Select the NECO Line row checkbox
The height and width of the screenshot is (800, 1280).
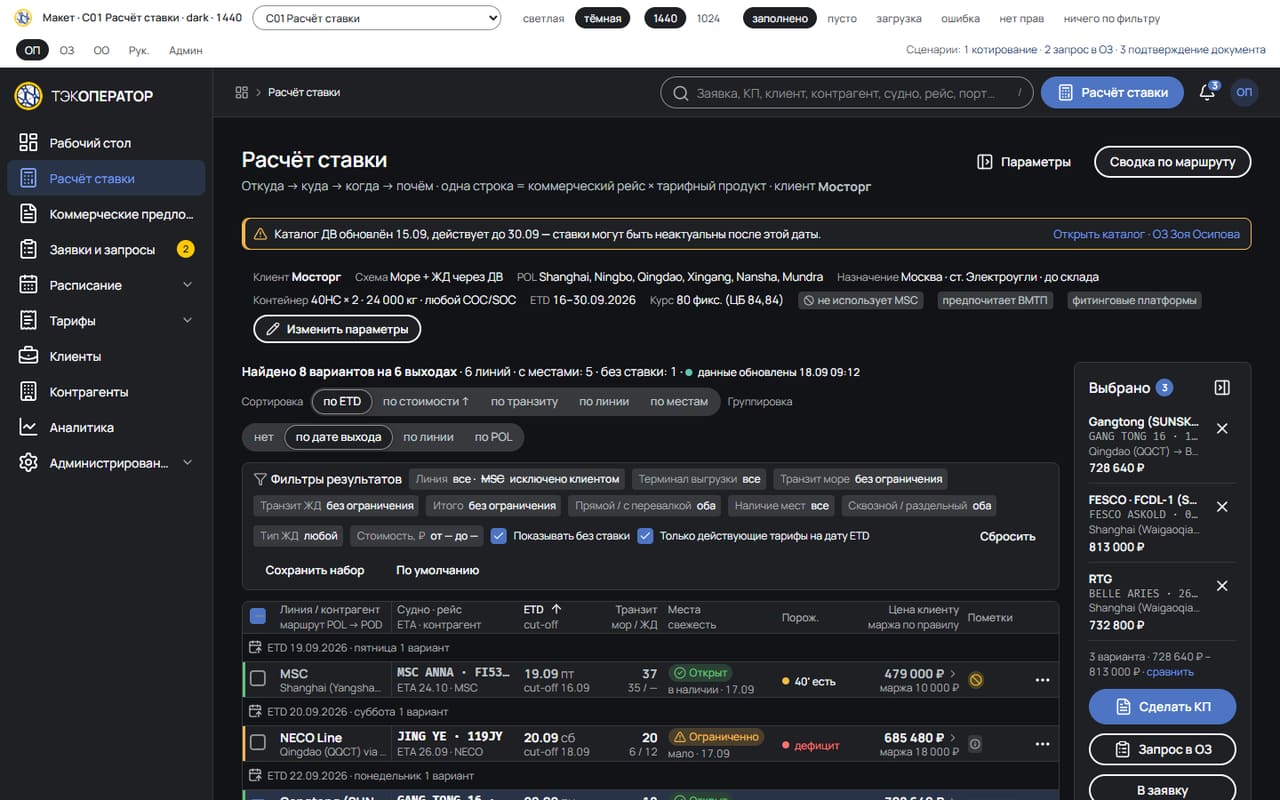tap(258, 743)
